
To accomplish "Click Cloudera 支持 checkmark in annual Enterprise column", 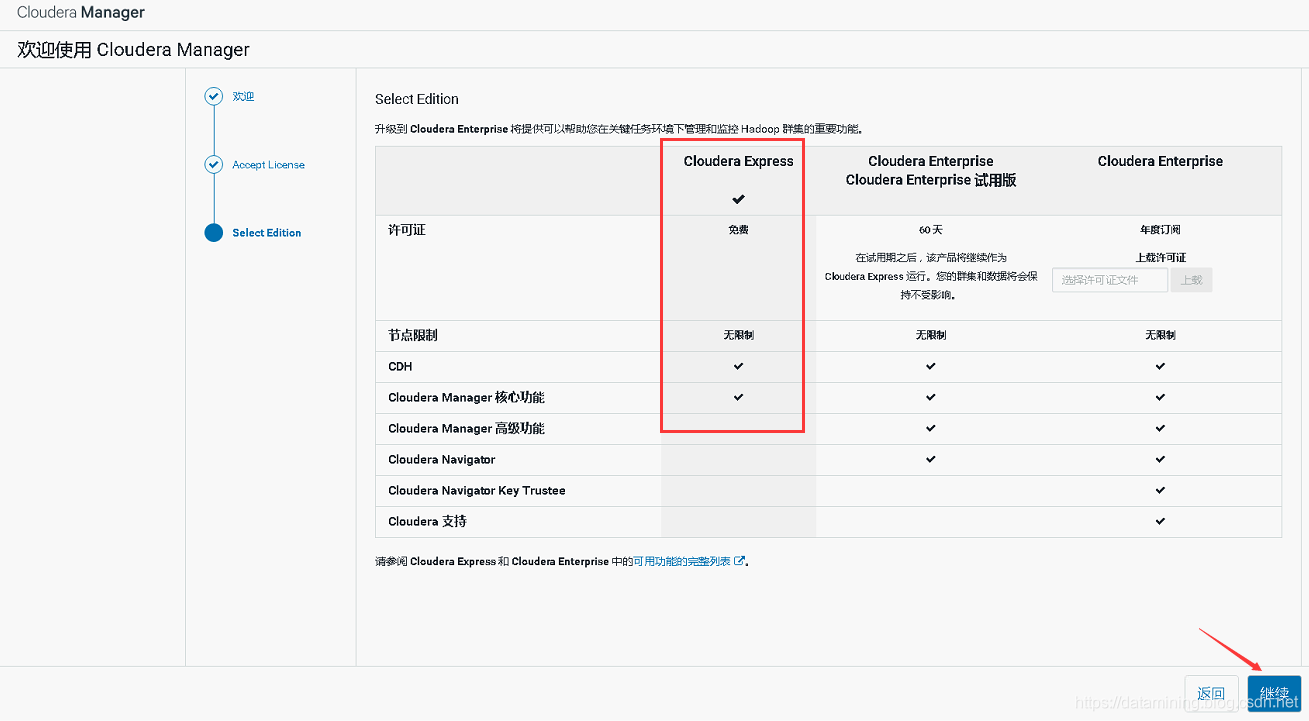I will click(1160, 521).
